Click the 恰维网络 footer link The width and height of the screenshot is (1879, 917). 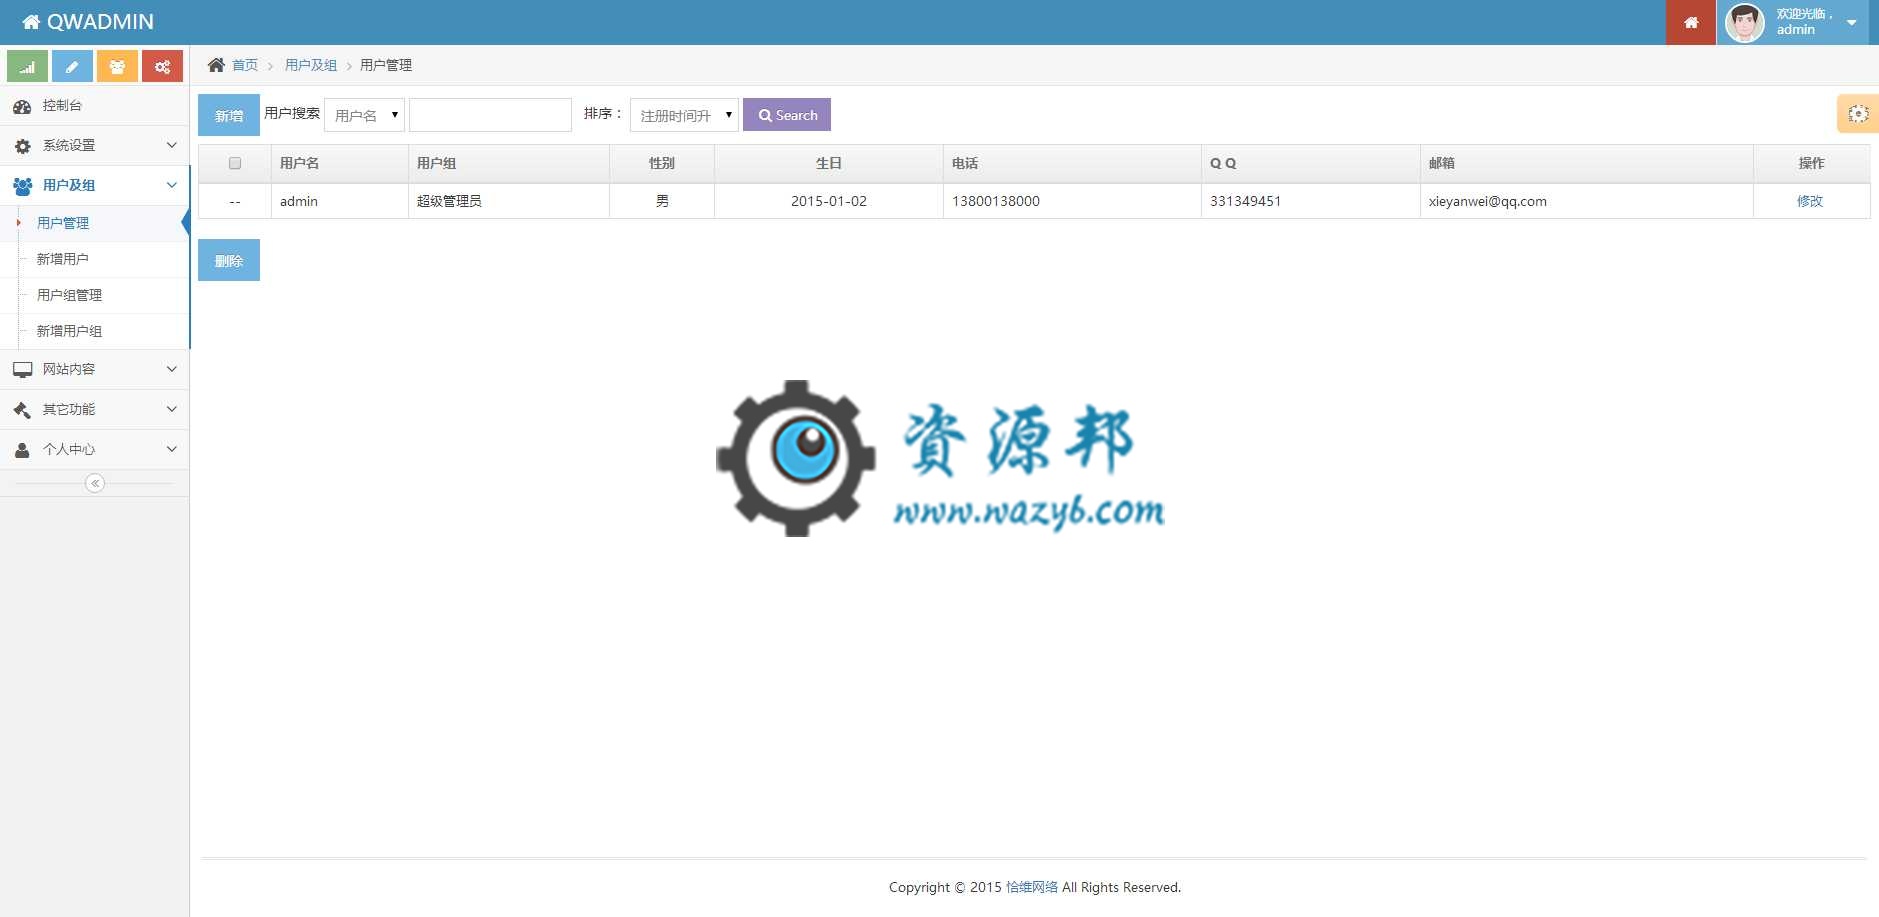1032,887
